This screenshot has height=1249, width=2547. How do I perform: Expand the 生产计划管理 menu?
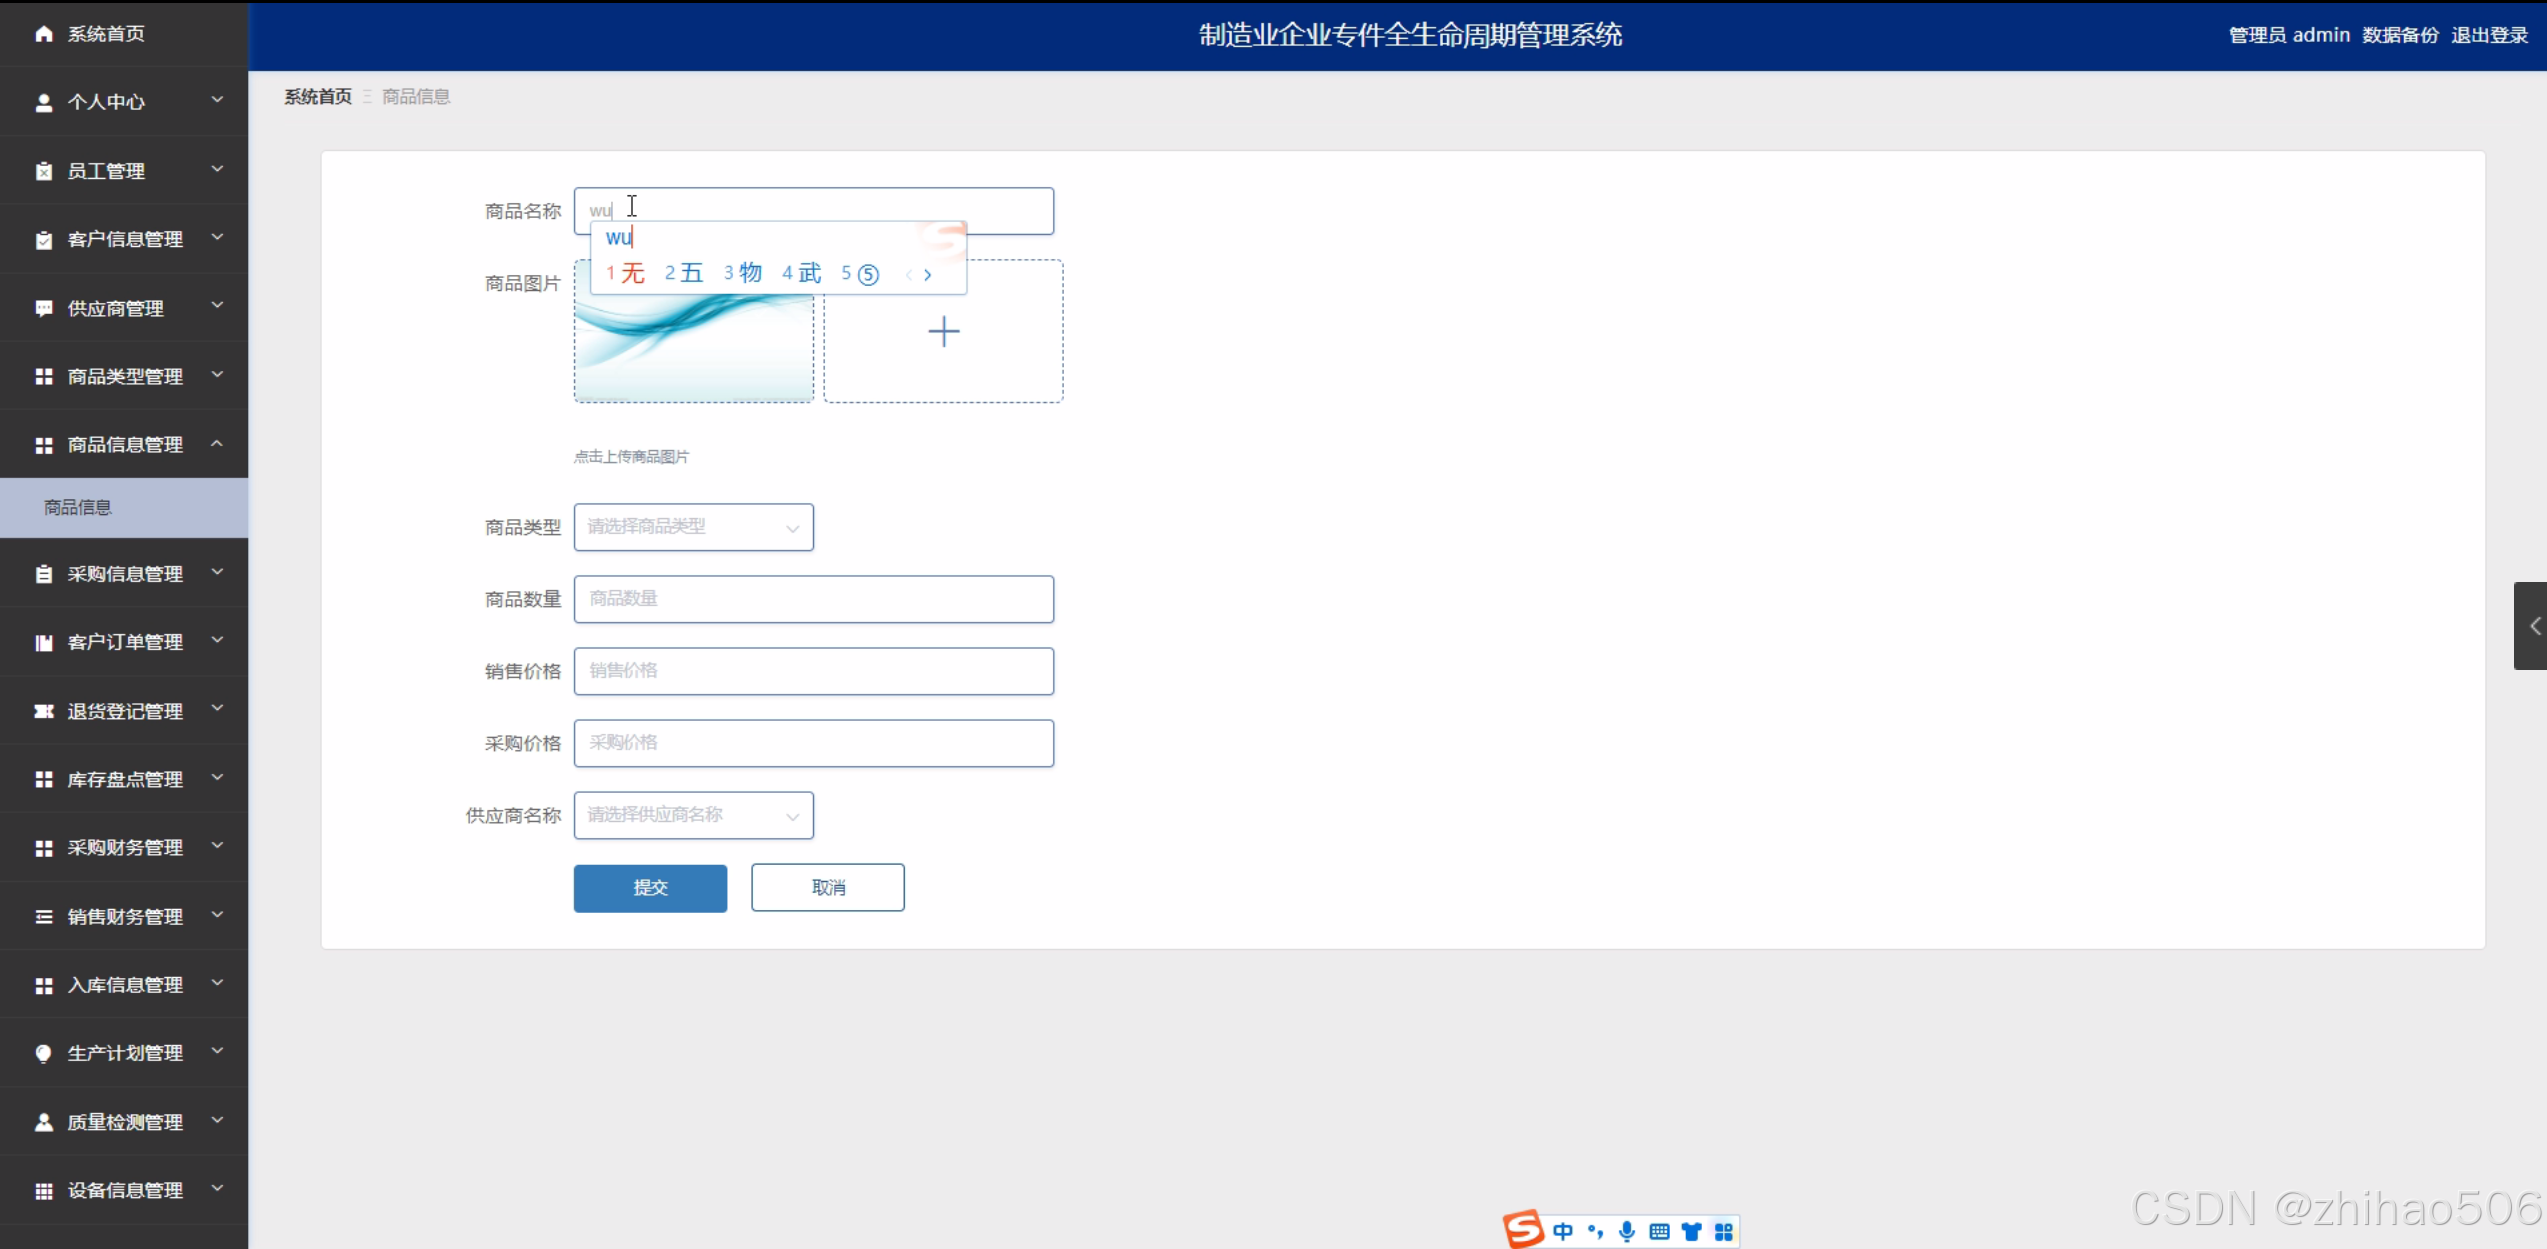pyautogui.click(x=124, y=1053)
